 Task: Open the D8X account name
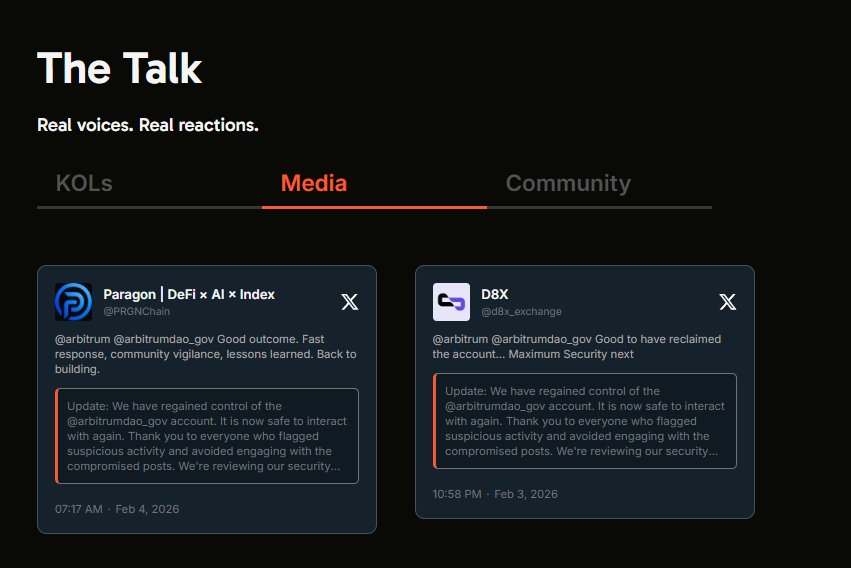[494, 294]
